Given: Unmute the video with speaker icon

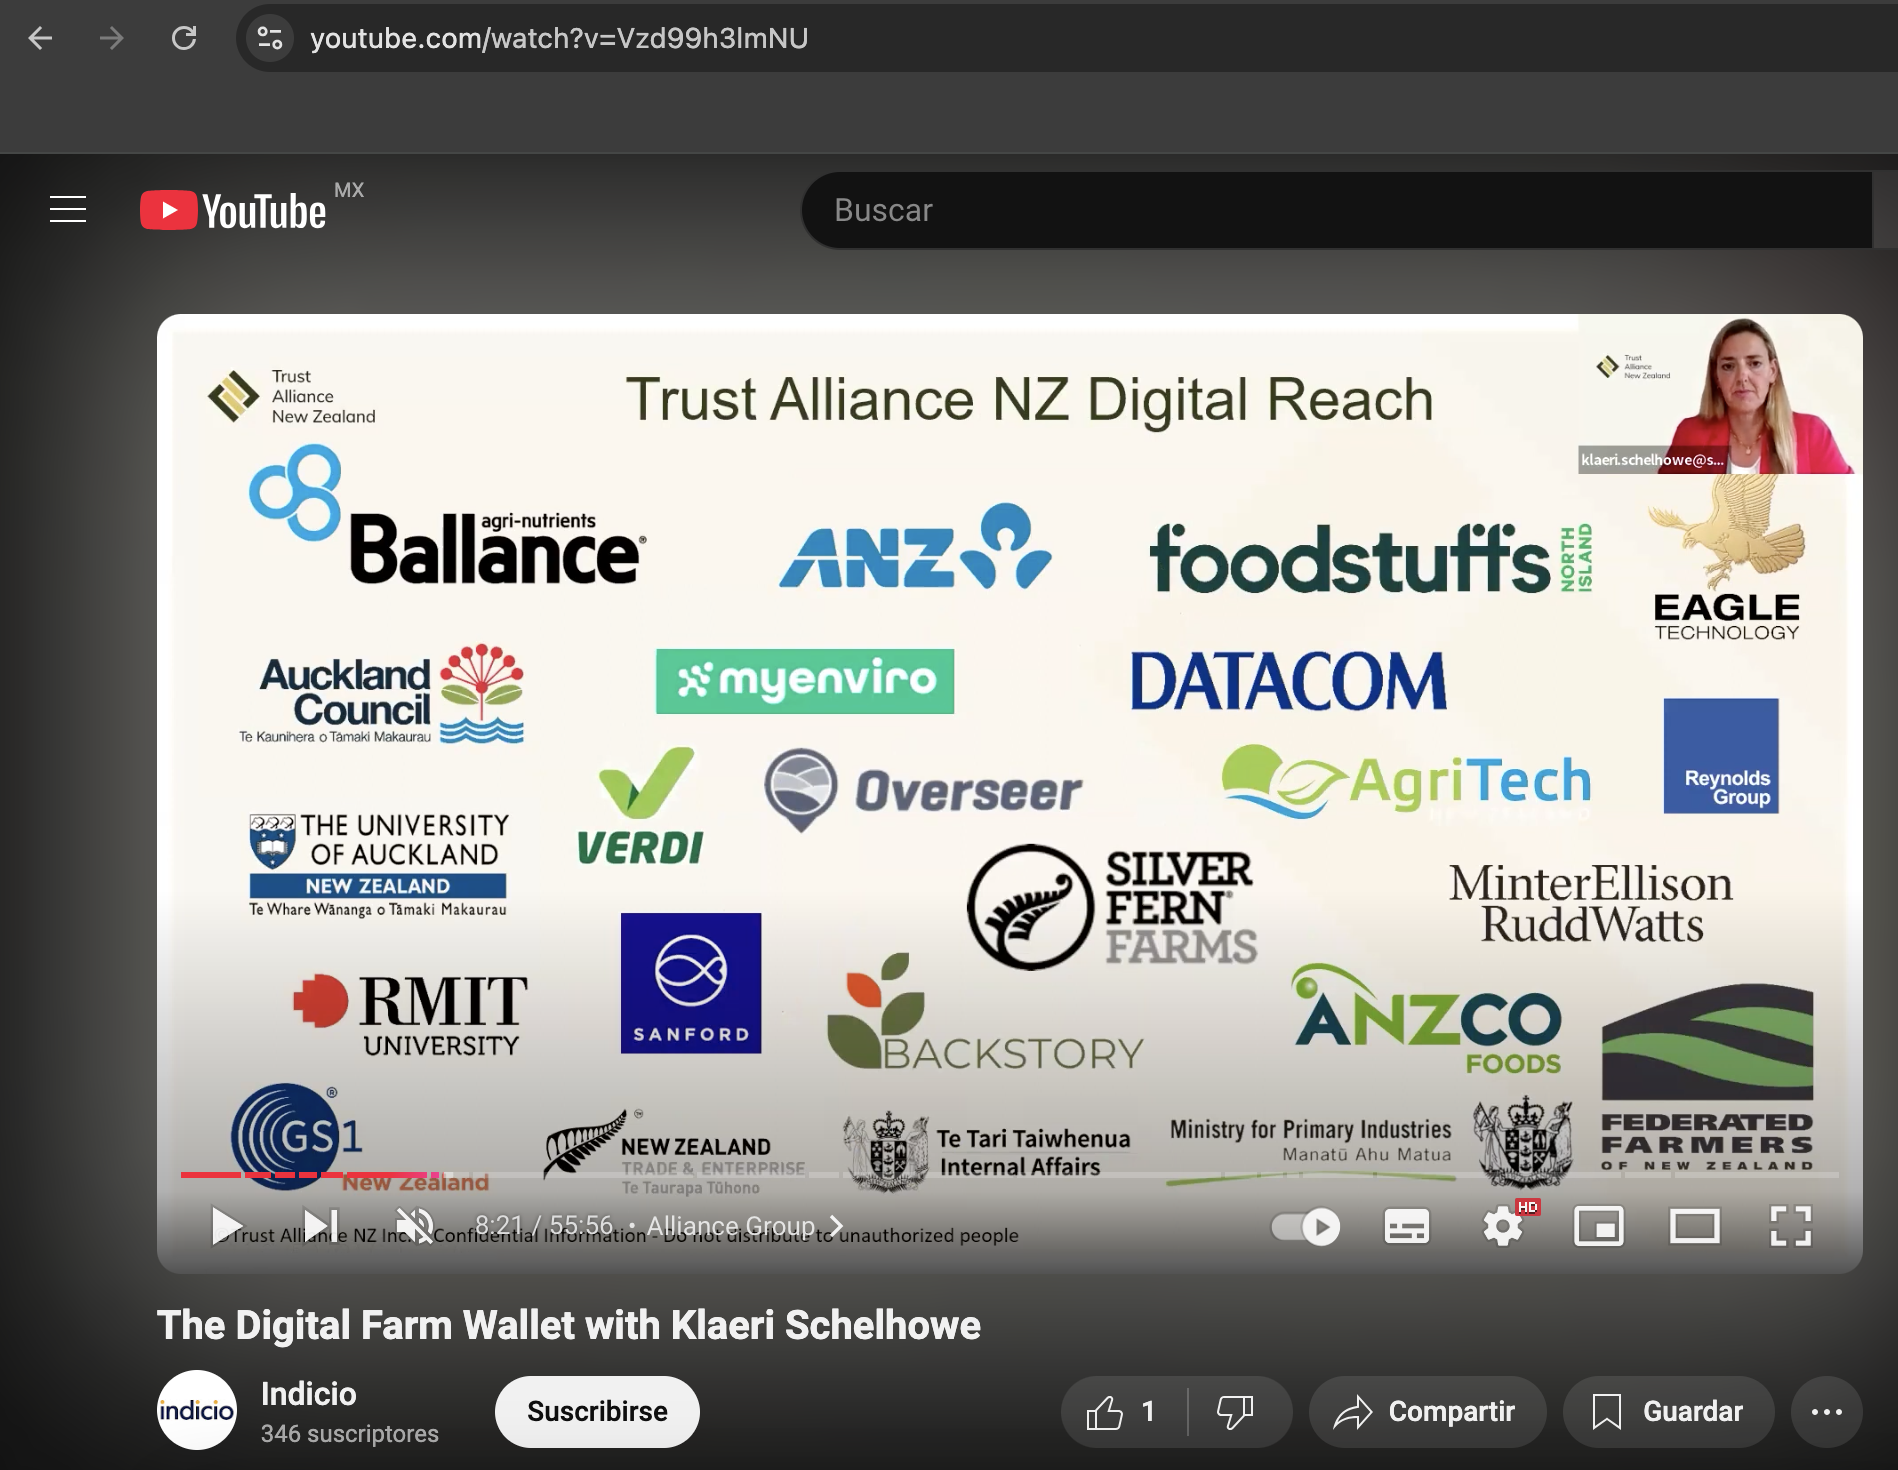Looking at the screenshot, I should [x=415, y=1226].
